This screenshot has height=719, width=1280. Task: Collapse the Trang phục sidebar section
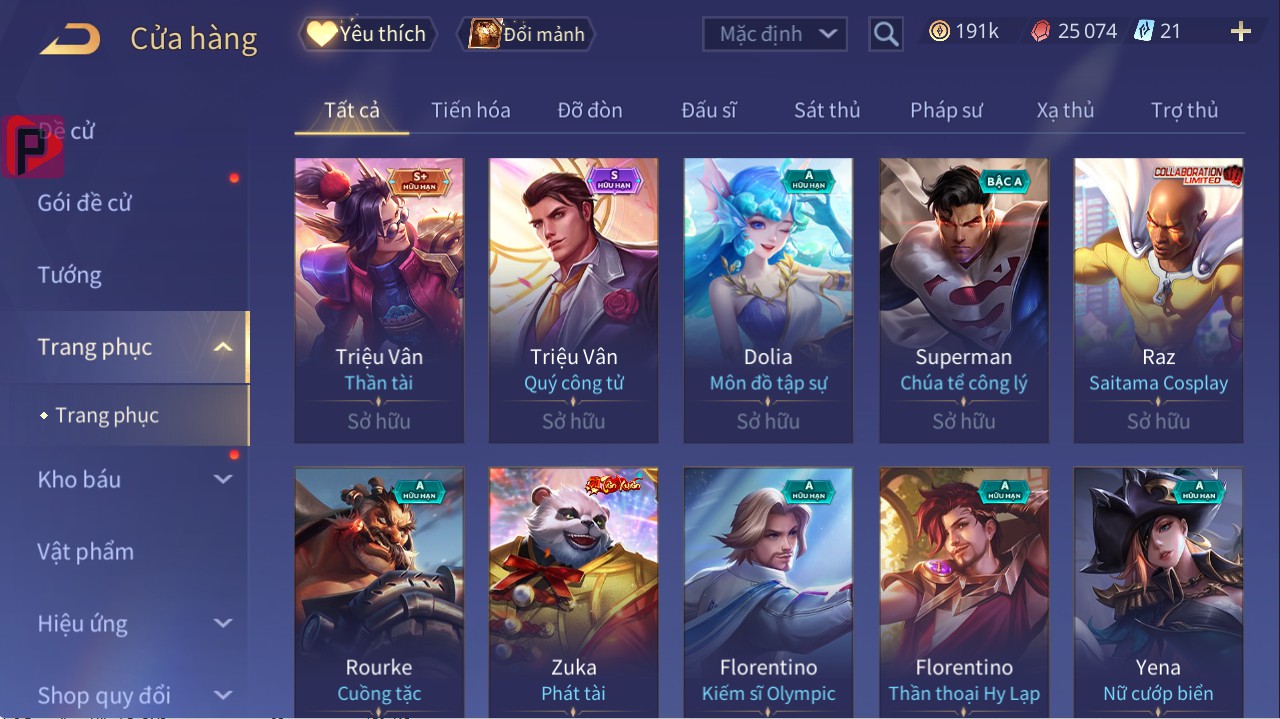click(223, 347)
